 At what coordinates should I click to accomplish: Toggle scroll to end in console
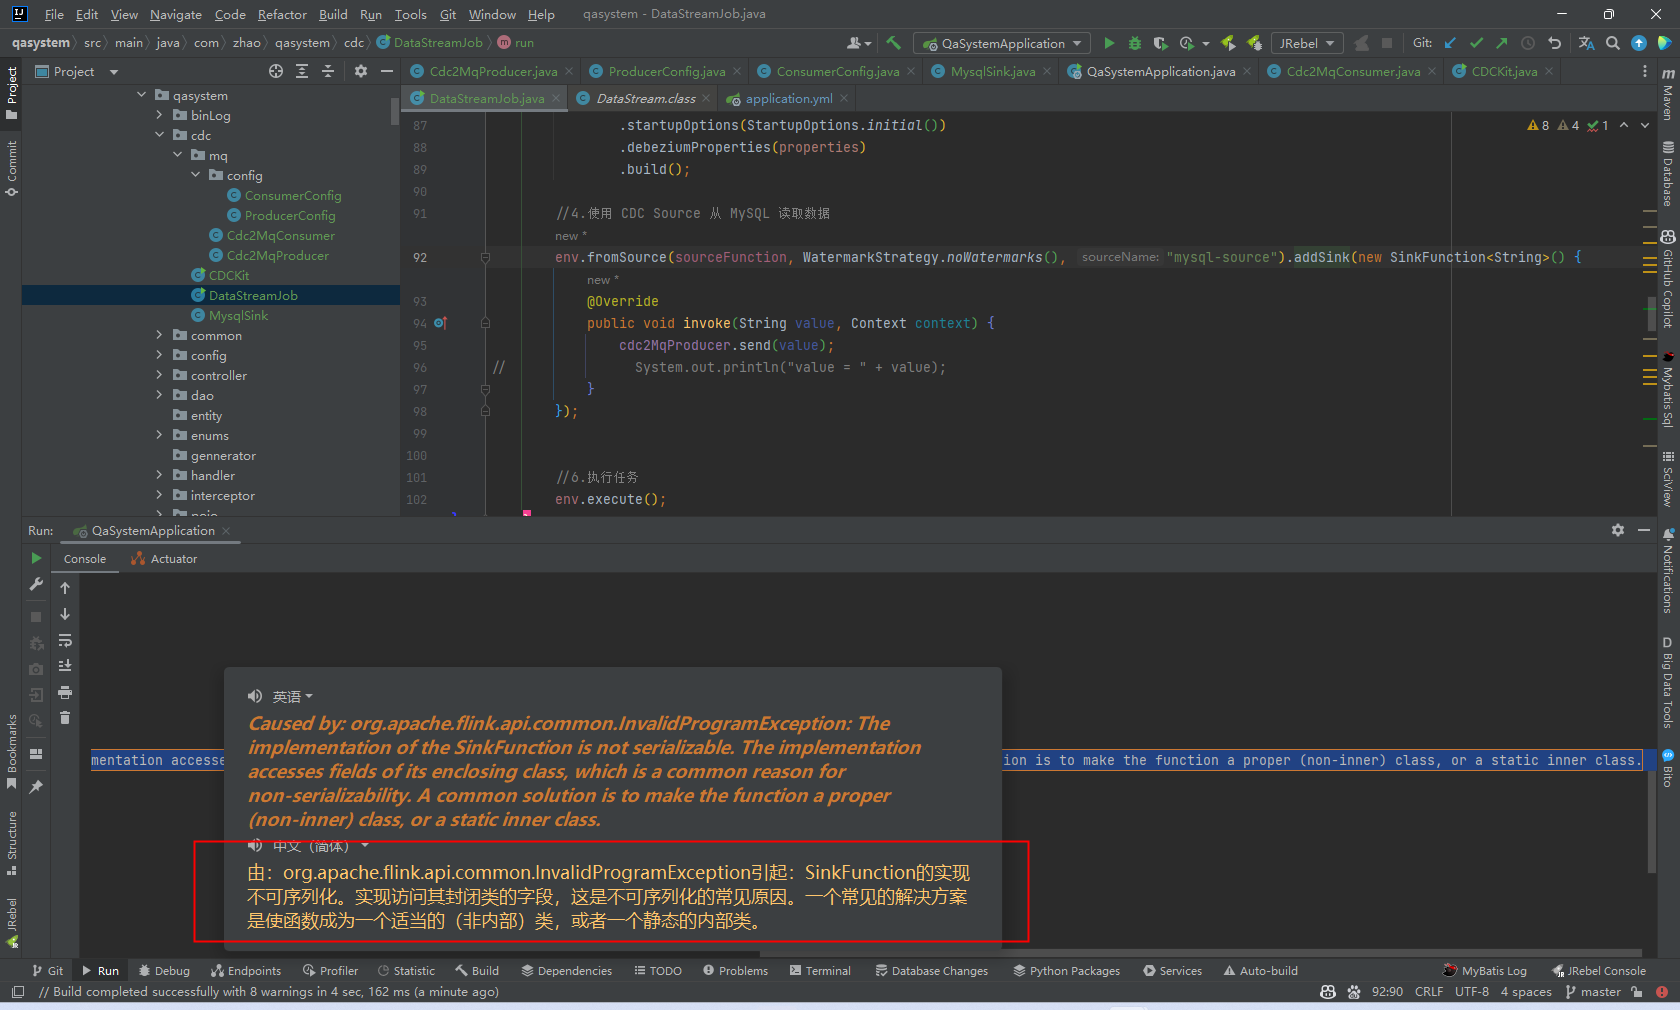pyautogui.click(x=65, y=666)
